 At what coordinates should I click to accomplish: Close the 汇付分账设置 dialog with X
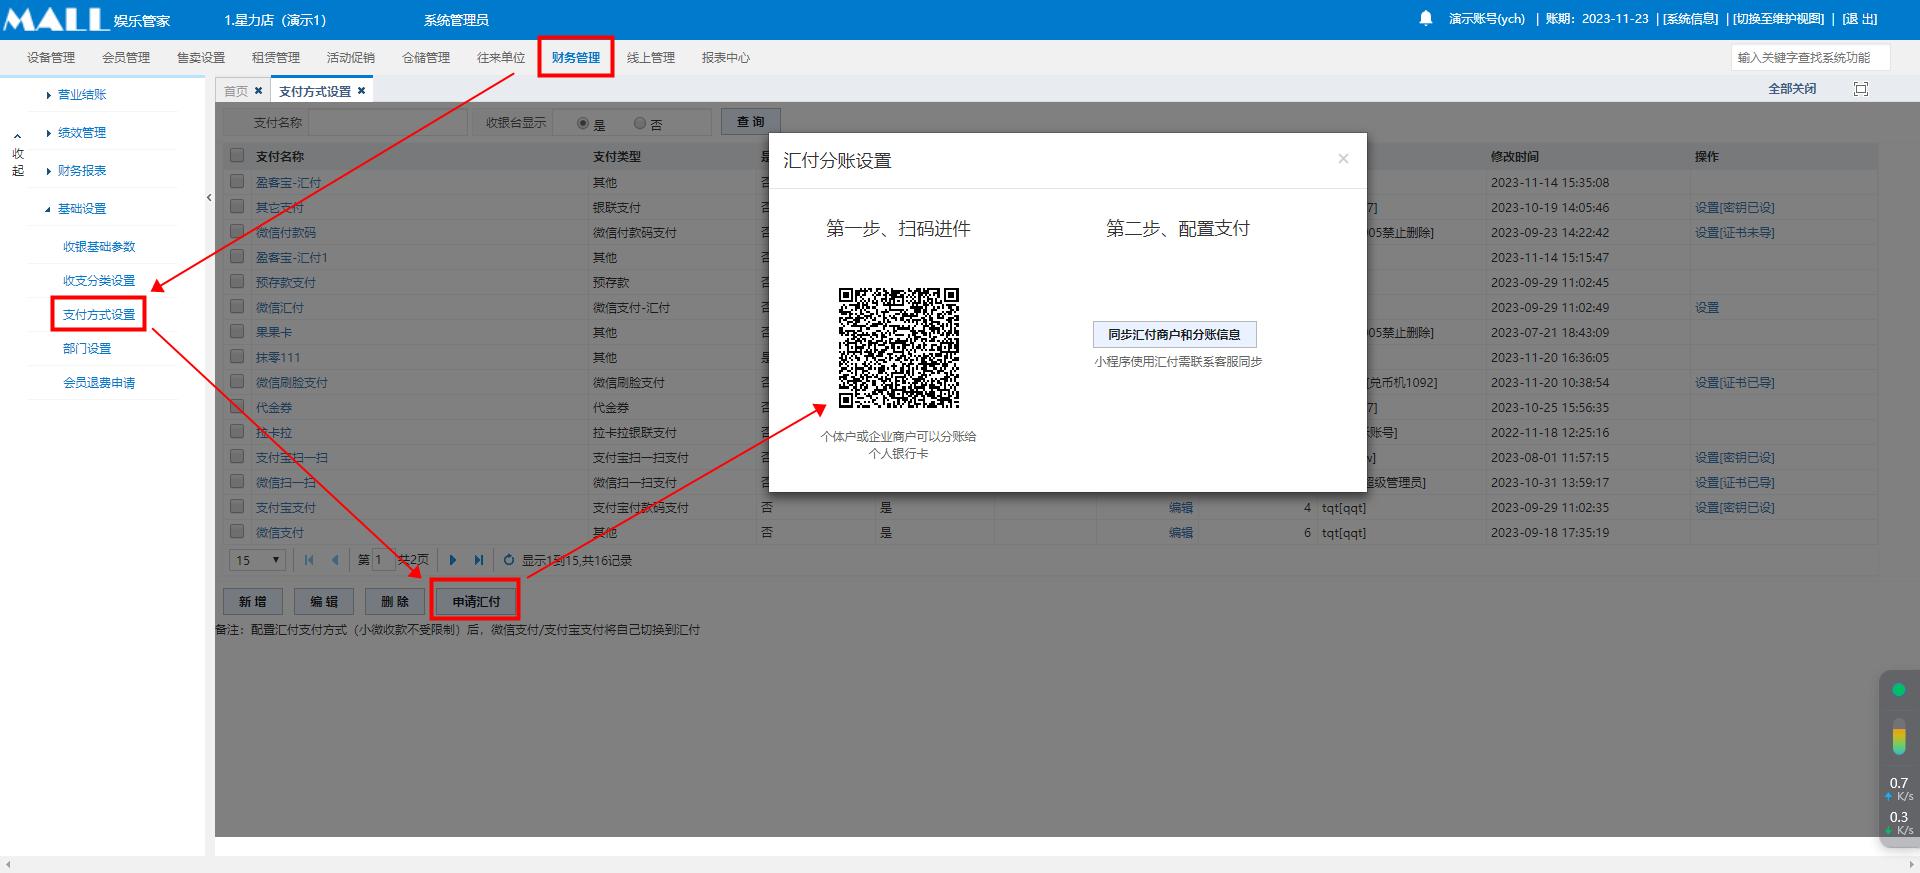1343,159
